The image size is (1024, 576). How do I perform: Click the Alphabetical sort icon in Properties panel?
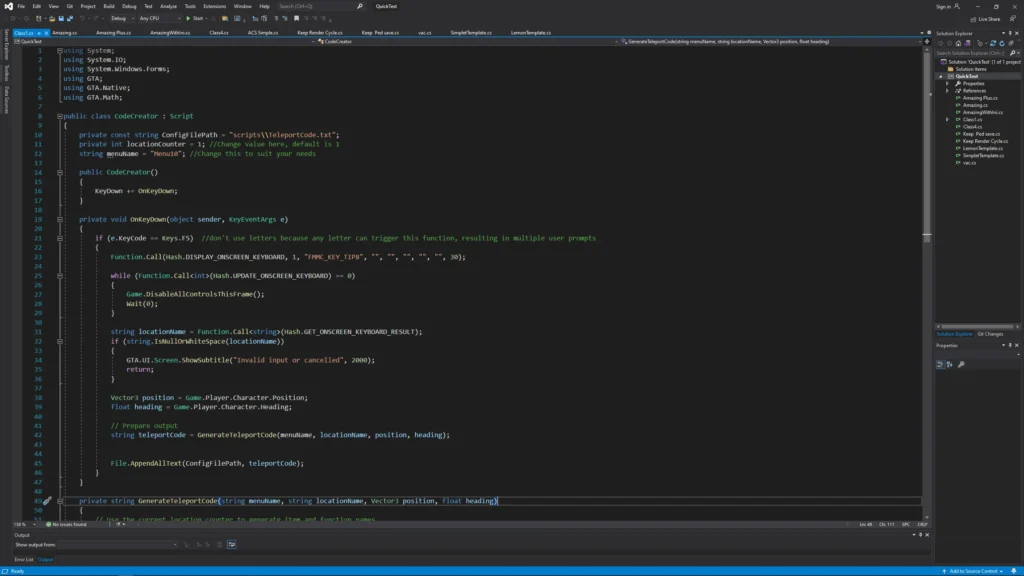tap(950, 364)
